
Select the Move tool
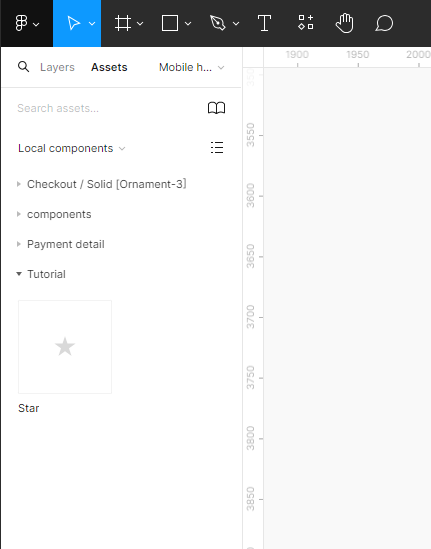click(x=73, y=23)
